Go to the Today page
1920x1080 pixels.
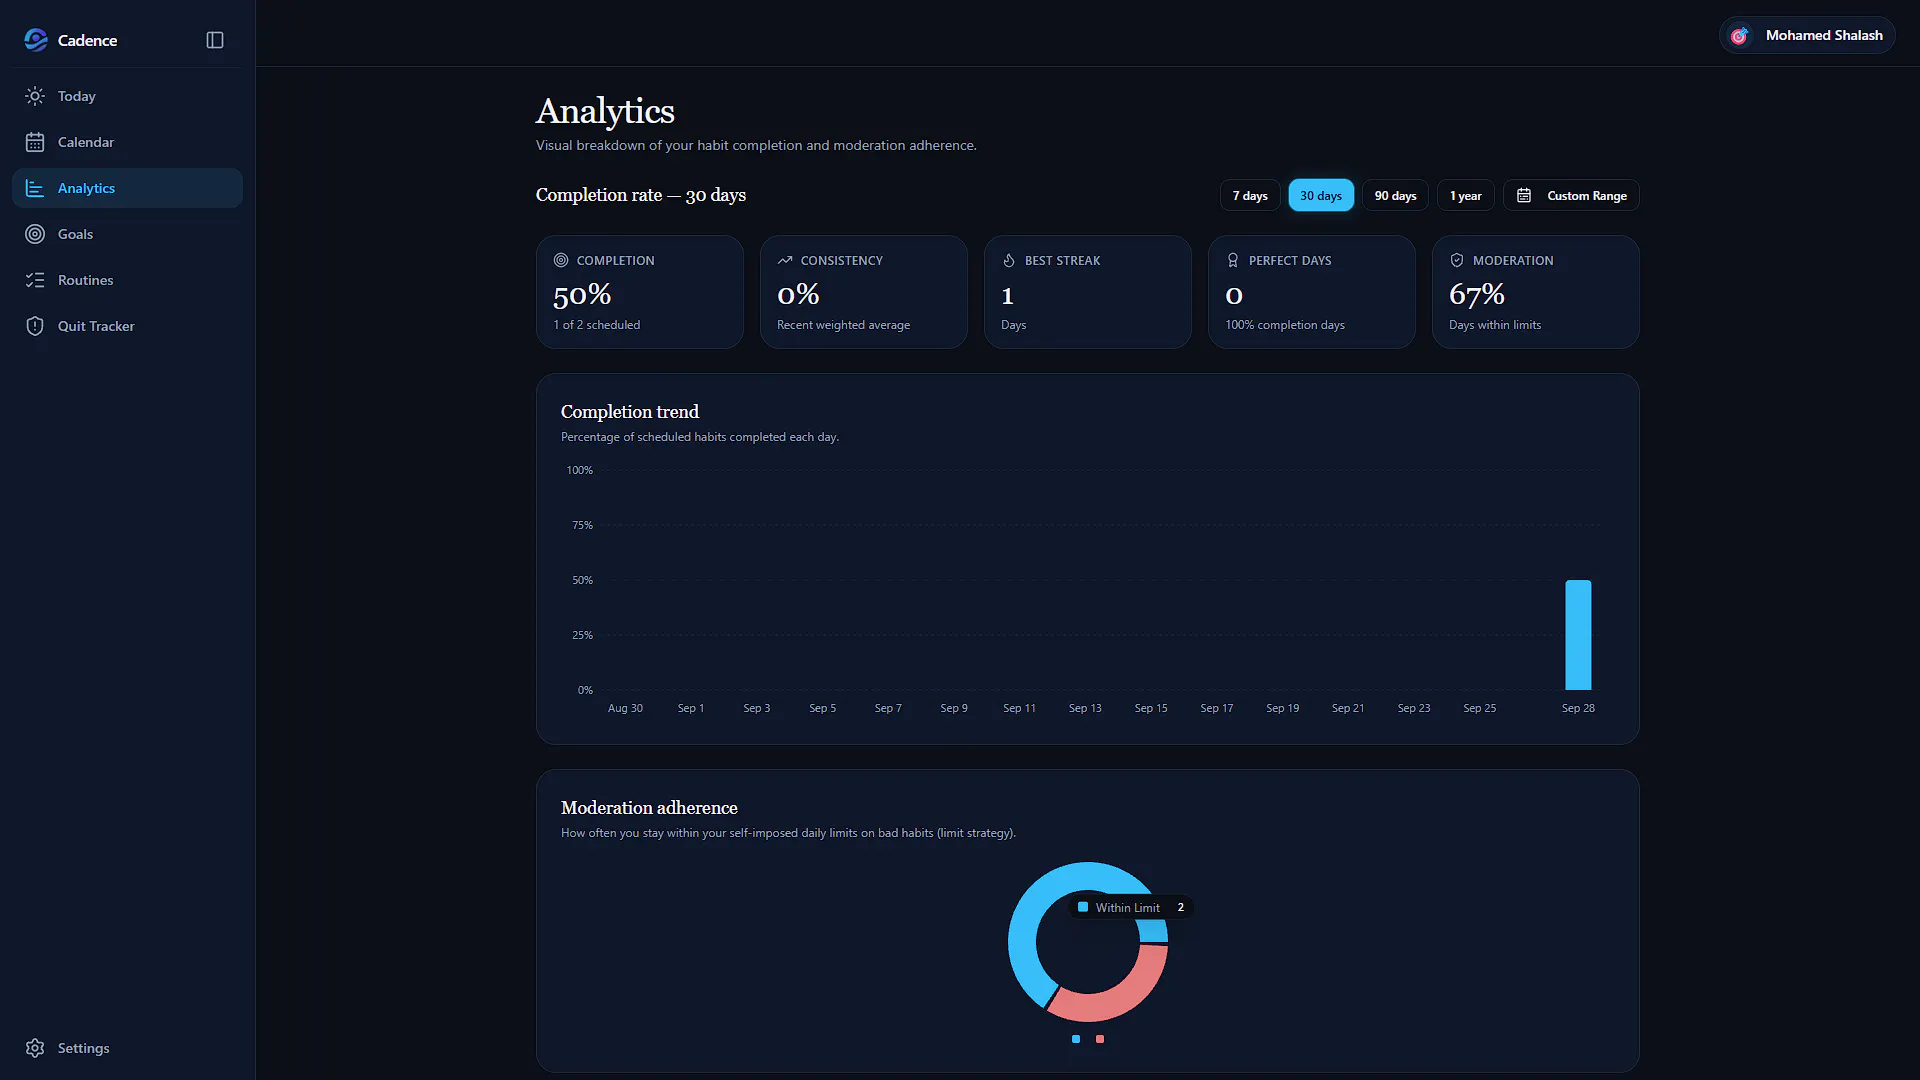pos(127,96)
